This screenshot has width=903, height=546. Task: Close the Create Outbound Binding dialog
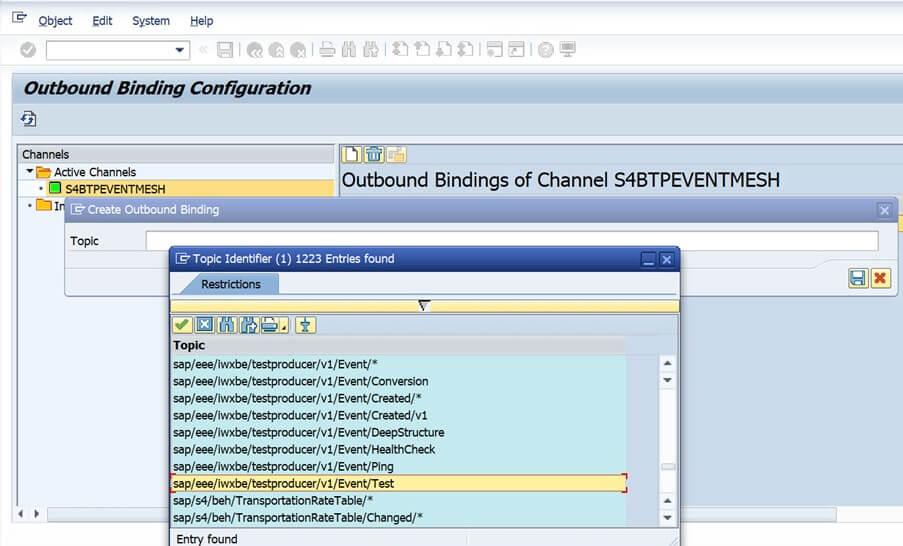pyautogui.click(x=885, y=210)
